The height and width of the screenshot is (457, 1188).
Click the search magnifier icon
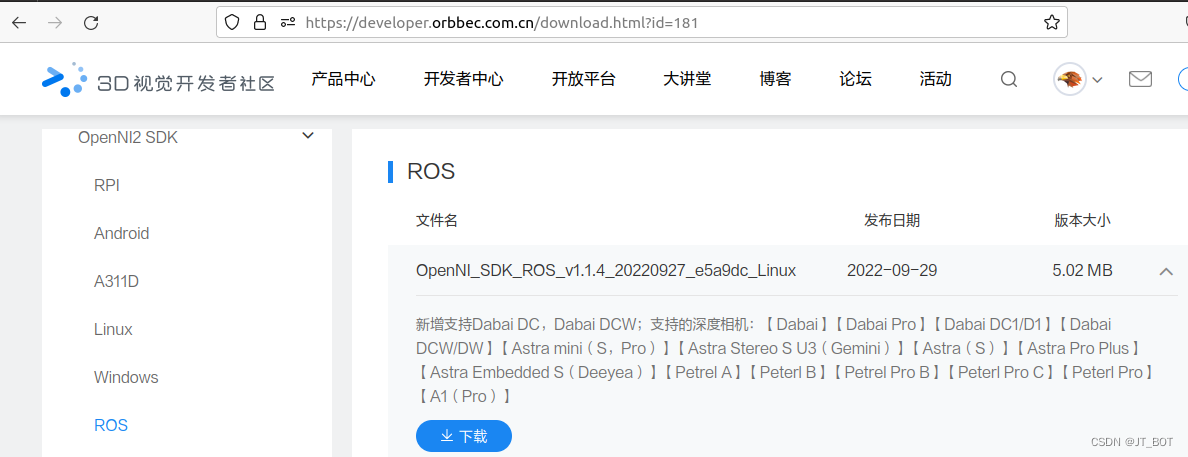tap(1008, 79)
